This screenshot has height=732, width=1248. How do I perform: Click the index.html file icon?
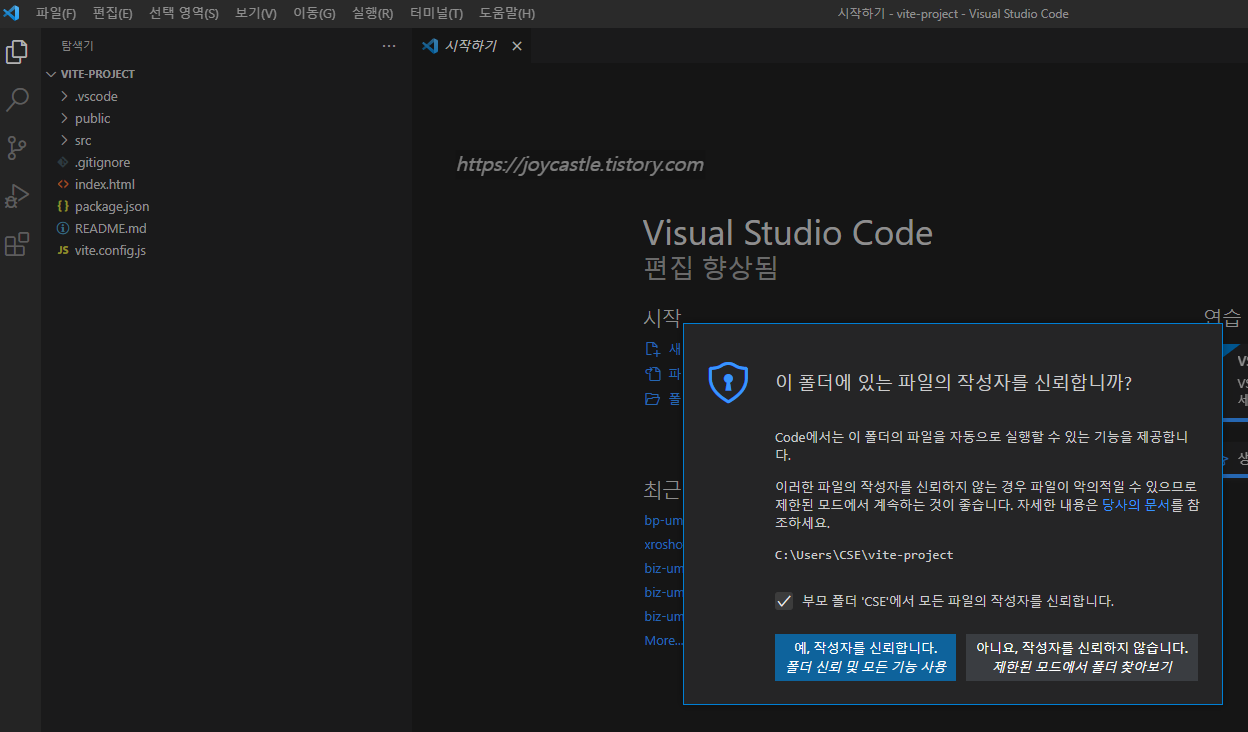tap(63, 184)
